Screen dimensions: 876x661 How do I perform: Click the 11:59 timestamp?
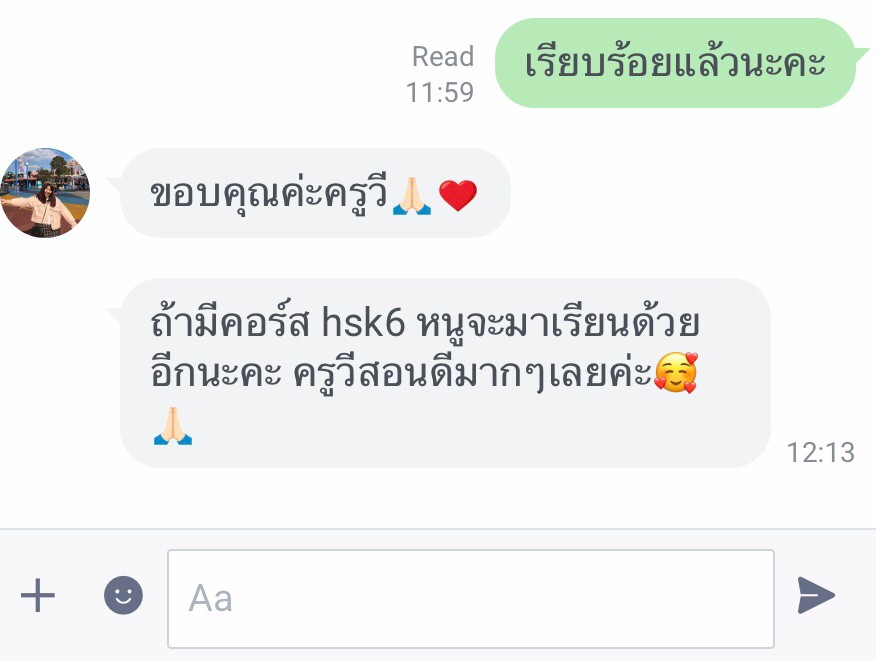pos(440,92)
